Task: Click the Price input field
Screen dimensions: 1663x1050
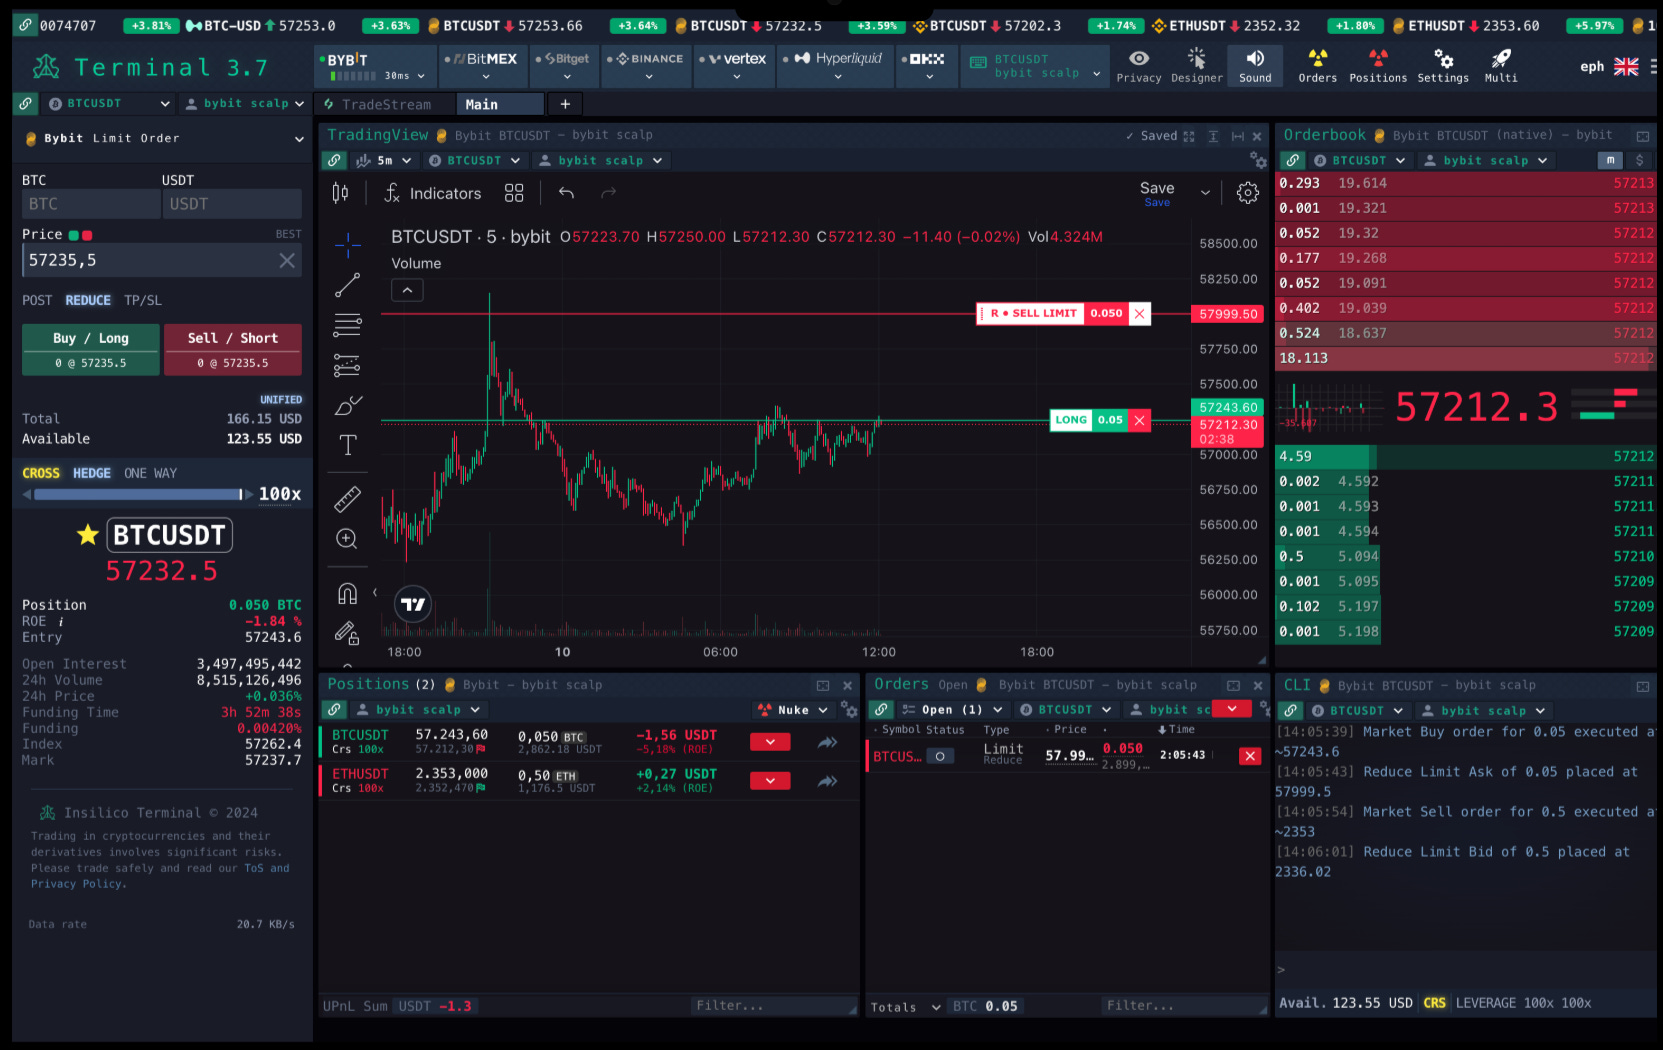Action: pyautogui.click(x=161, y=260)
